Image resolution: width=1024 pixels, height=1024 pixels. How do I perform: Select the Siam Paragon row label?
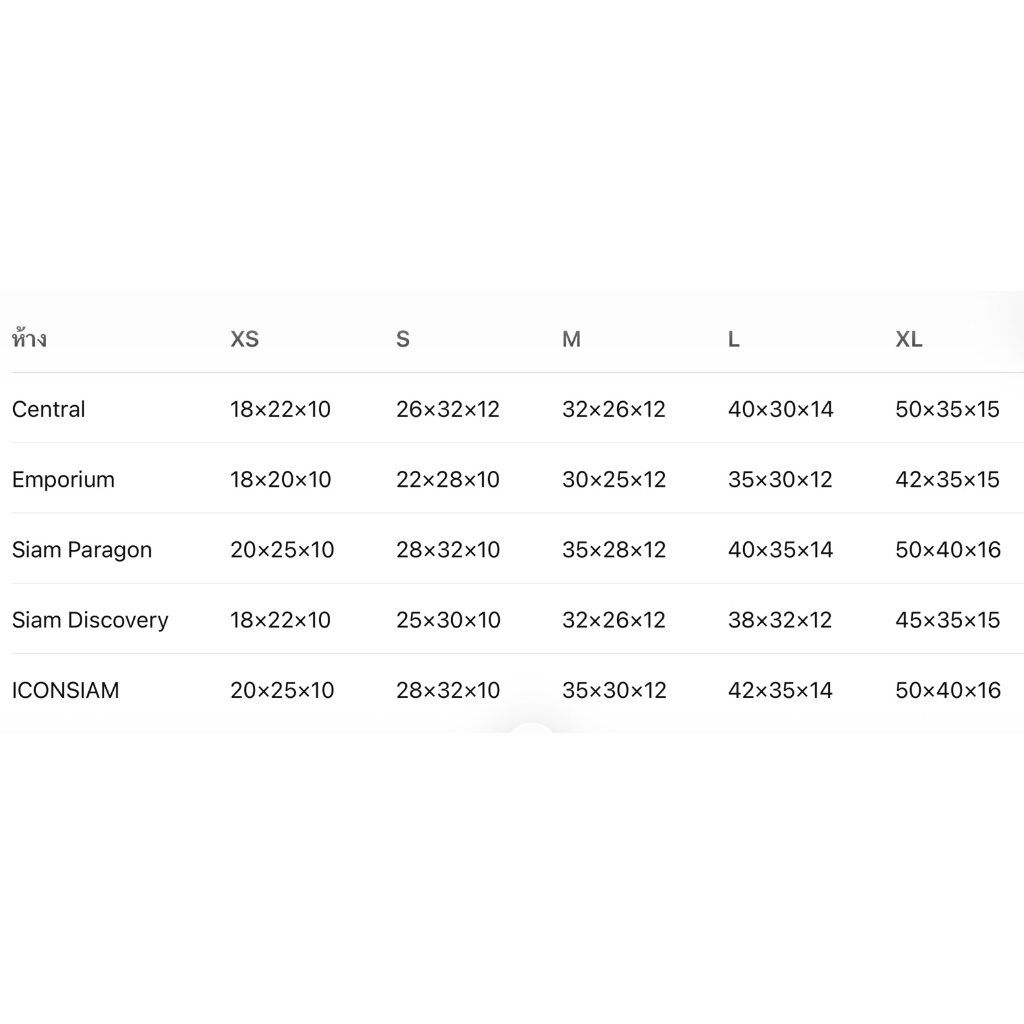coord(82,550)
